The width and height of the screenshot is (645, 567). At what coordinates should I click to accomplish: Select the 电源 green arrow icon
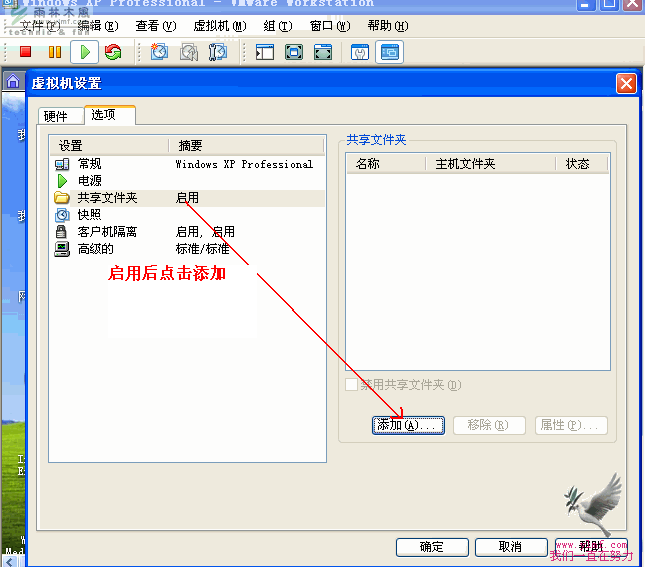[x=62, y=180]
